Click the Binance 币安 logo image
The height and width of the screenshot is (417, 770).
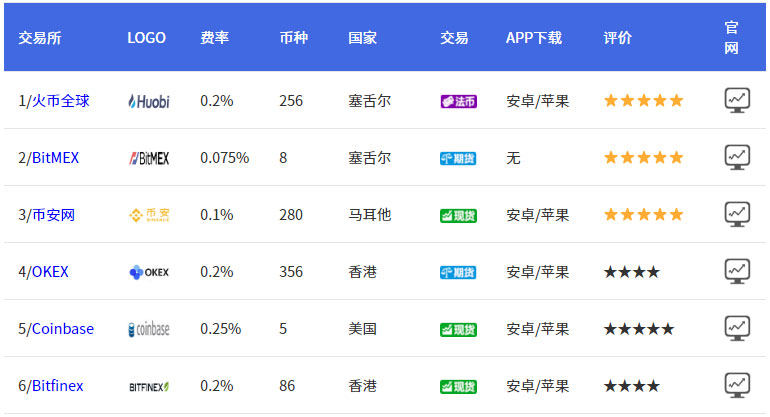coord(149,215)
